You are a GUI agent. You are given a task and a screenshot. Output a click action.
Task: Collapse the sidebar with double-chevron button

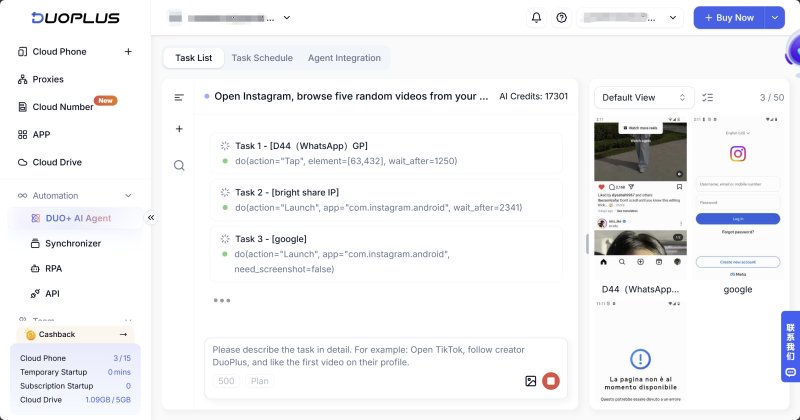click(x=151, y=218)
